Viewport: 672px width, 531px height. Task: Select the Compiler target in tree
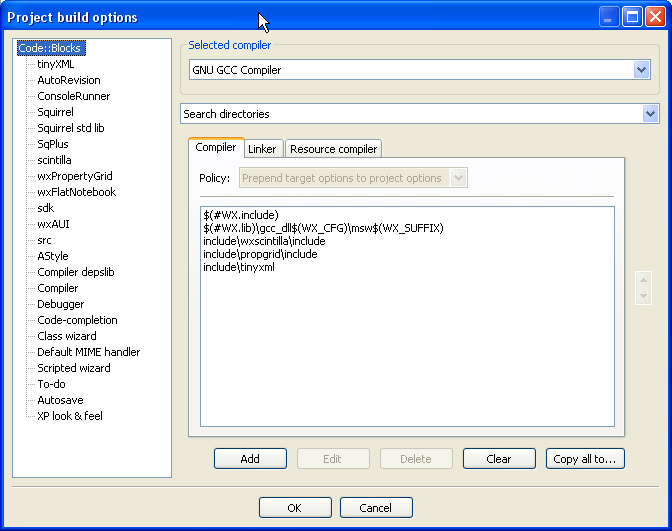pos(57,288)
